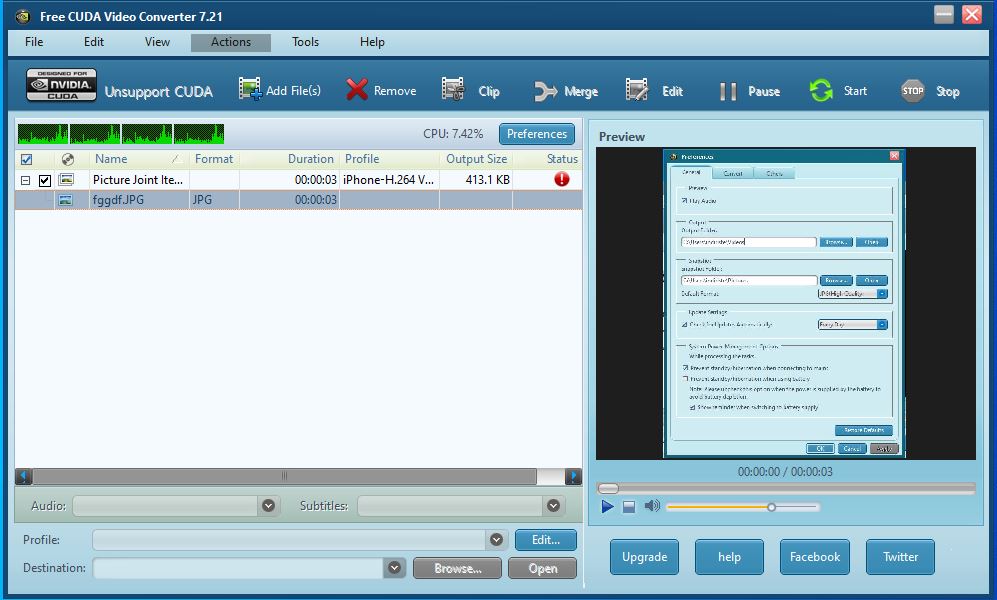Open the Twitter button
Viewport: 997px width, 600px height.
coord(900,557)
